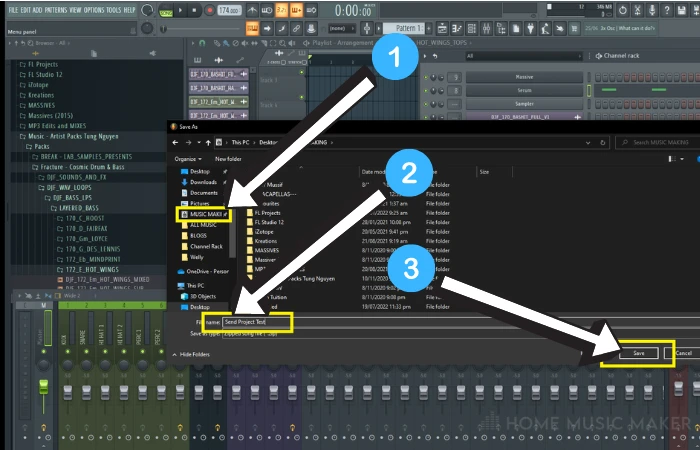Viewport: 700px width, 450px height.
Task: Open the Browser view icon
Action: (x=501, y=29)
